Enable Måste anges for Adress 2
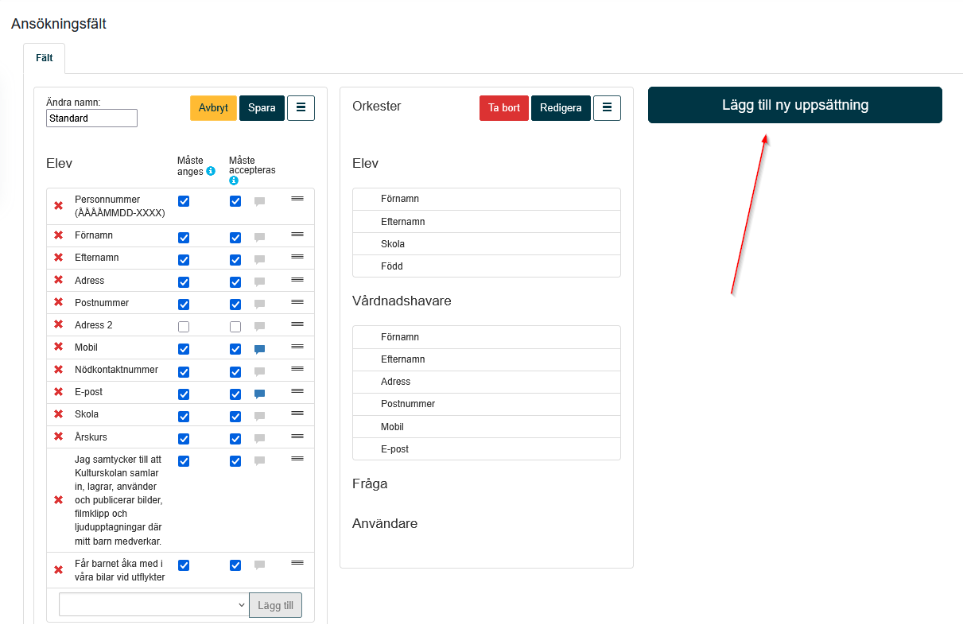Image resolution: width=963 pixels, height=624 pixels. click(184, 327)
